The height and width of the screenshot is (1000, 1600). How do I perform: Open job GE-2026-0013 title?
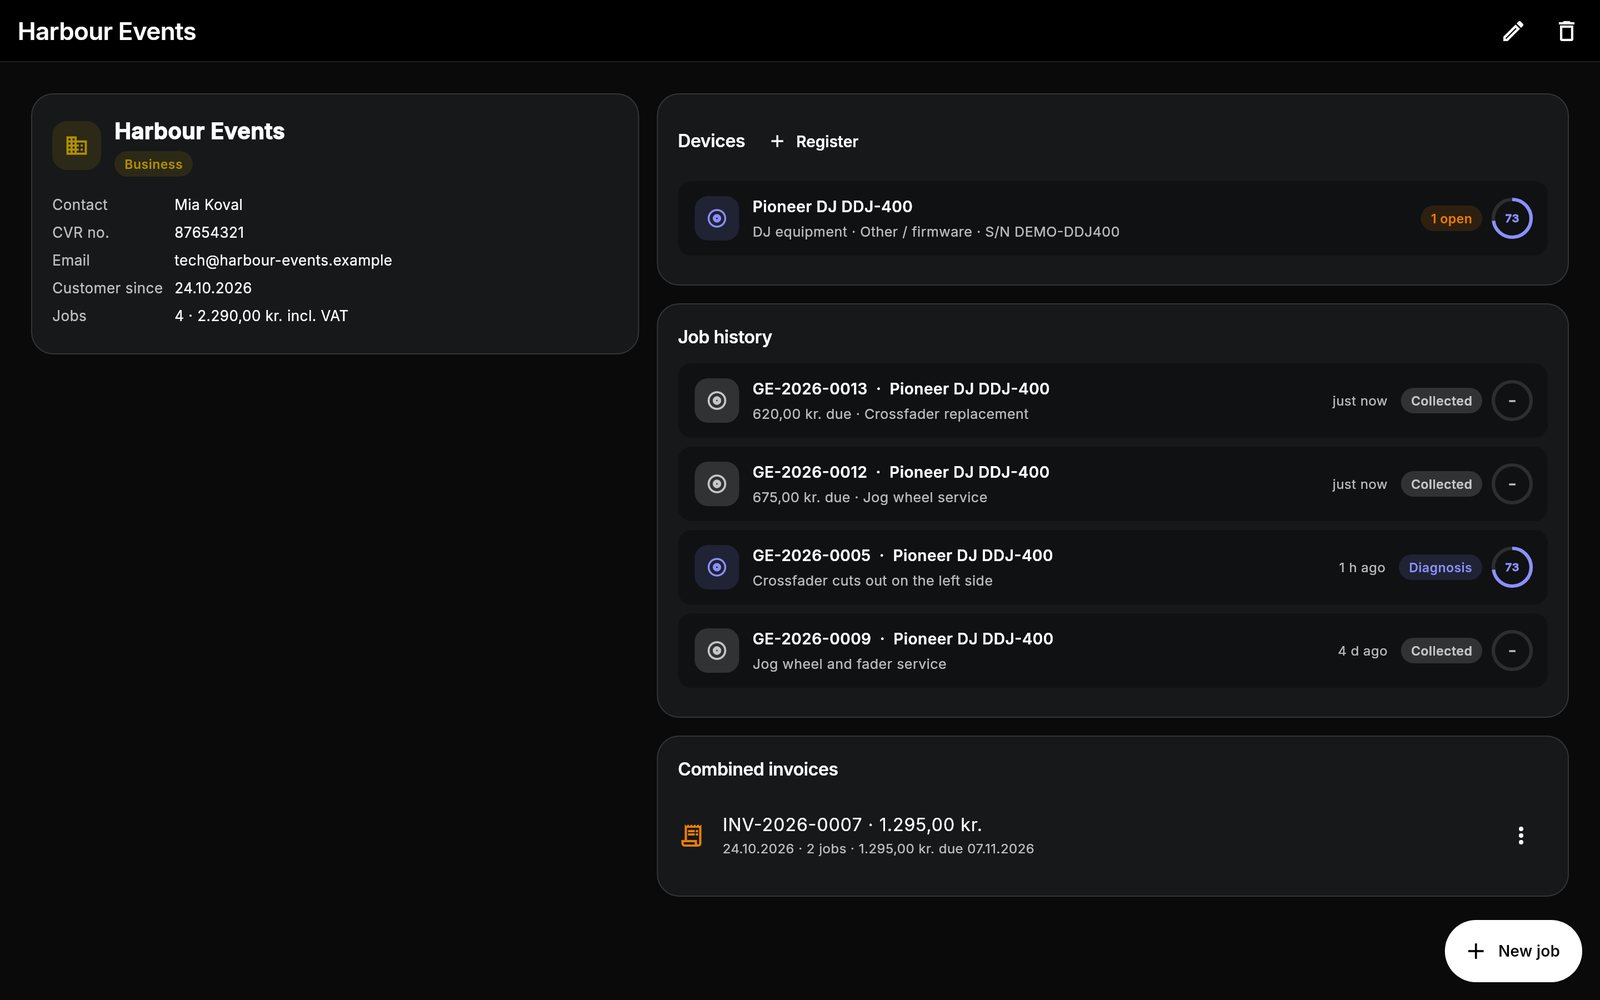coord(901,389)
